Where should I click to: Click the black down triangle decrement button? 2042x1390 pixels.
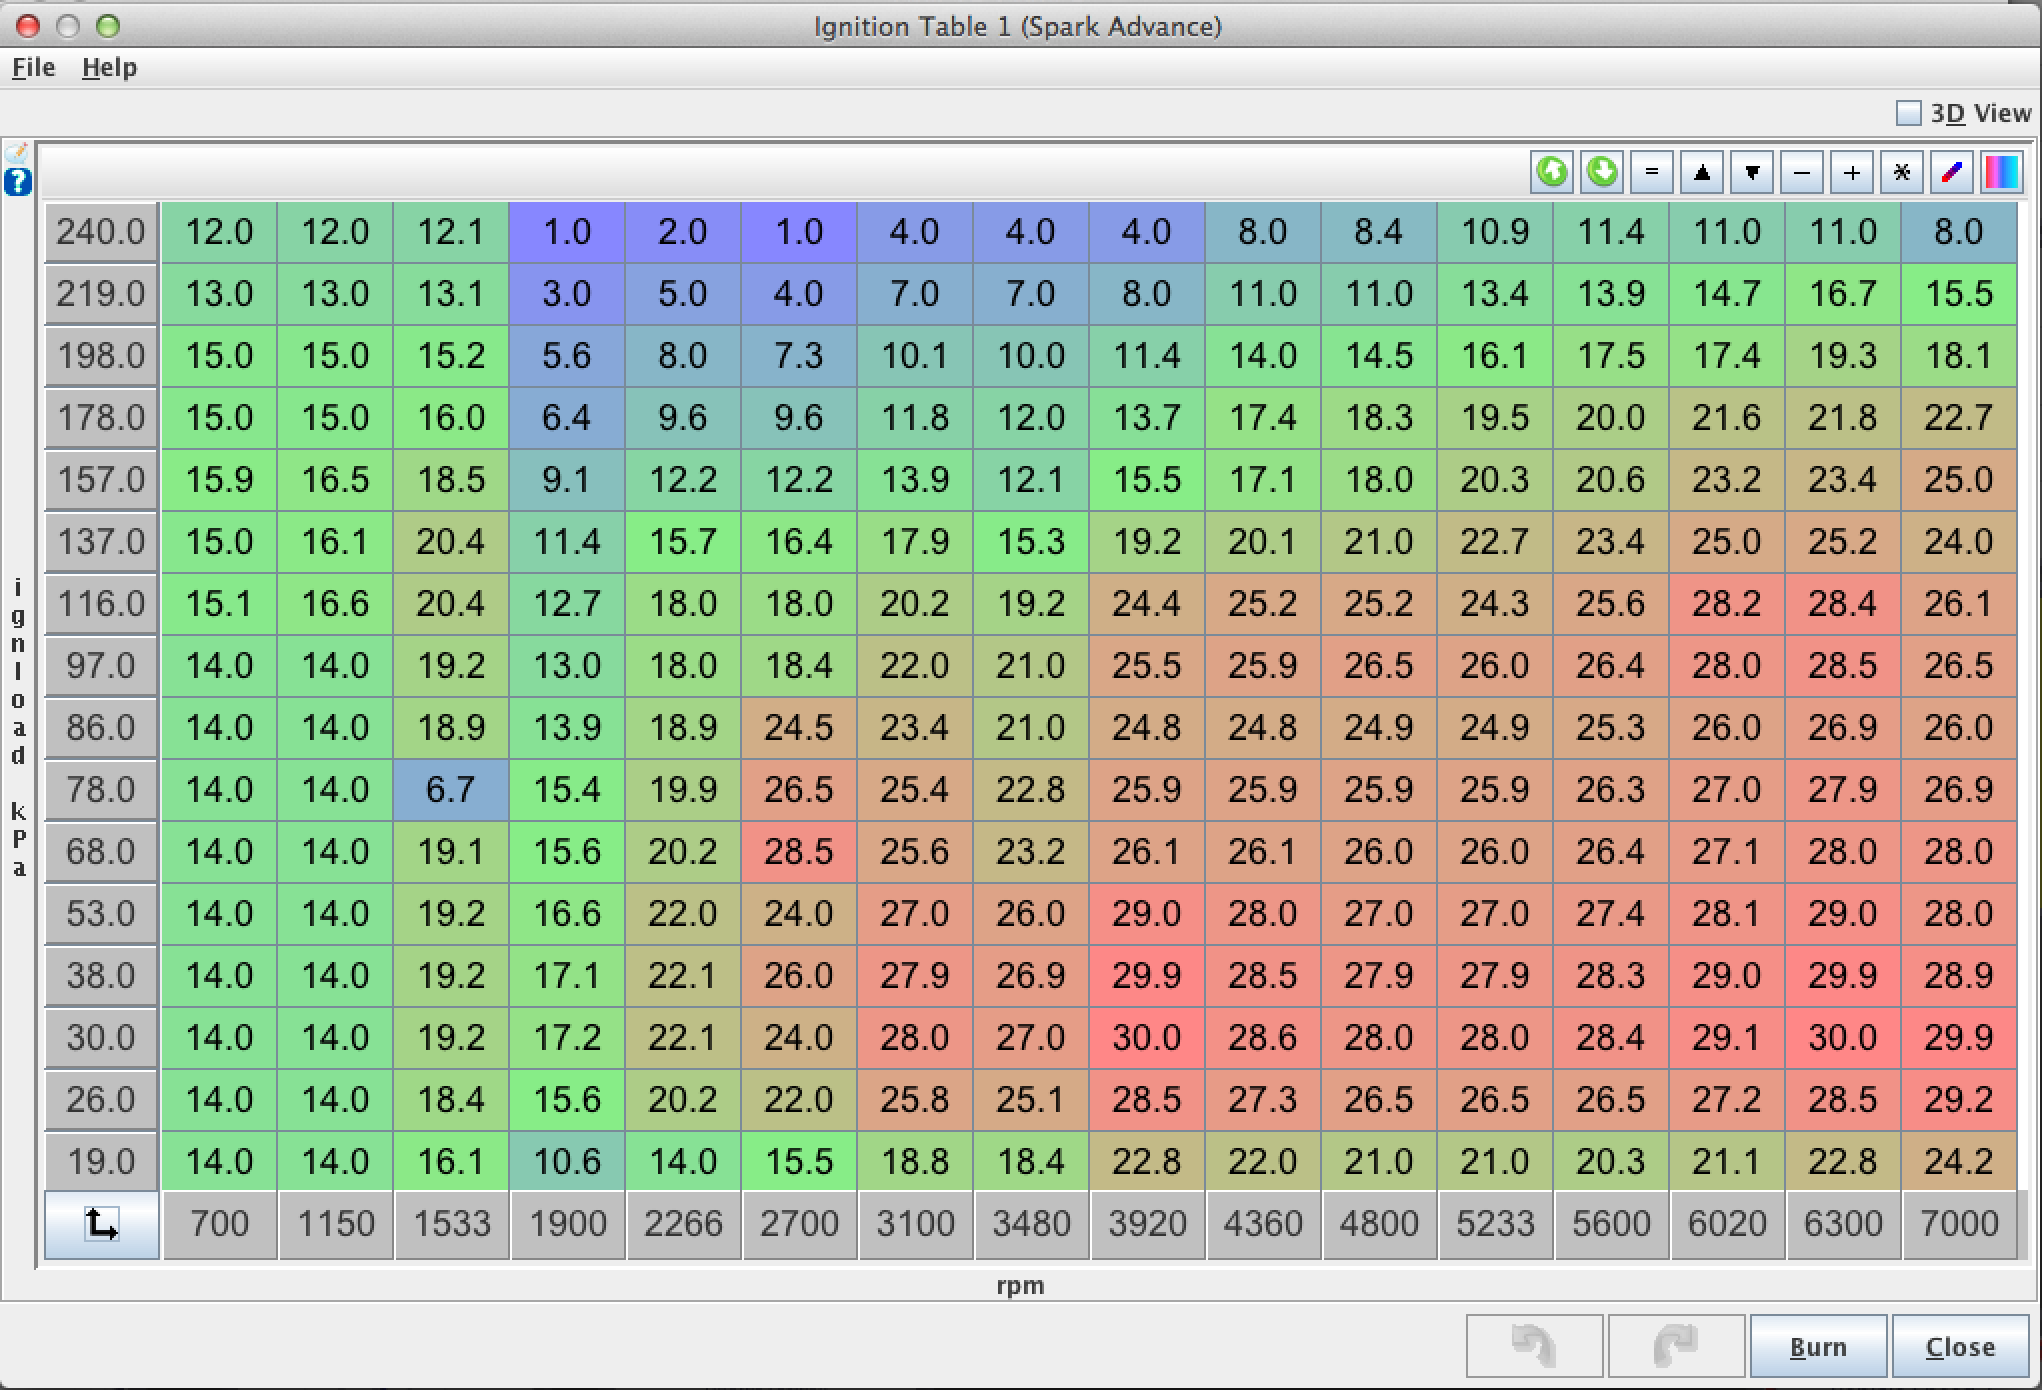(x=1752, y=172)
